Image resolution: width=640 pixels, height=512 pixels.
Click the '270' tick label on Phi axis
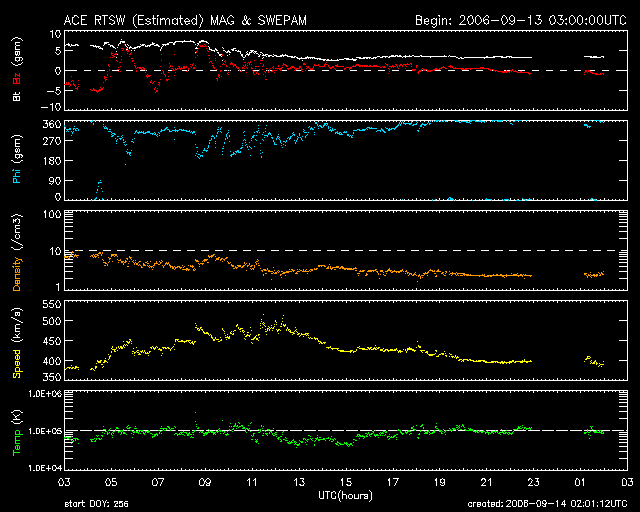click(51, 141)
